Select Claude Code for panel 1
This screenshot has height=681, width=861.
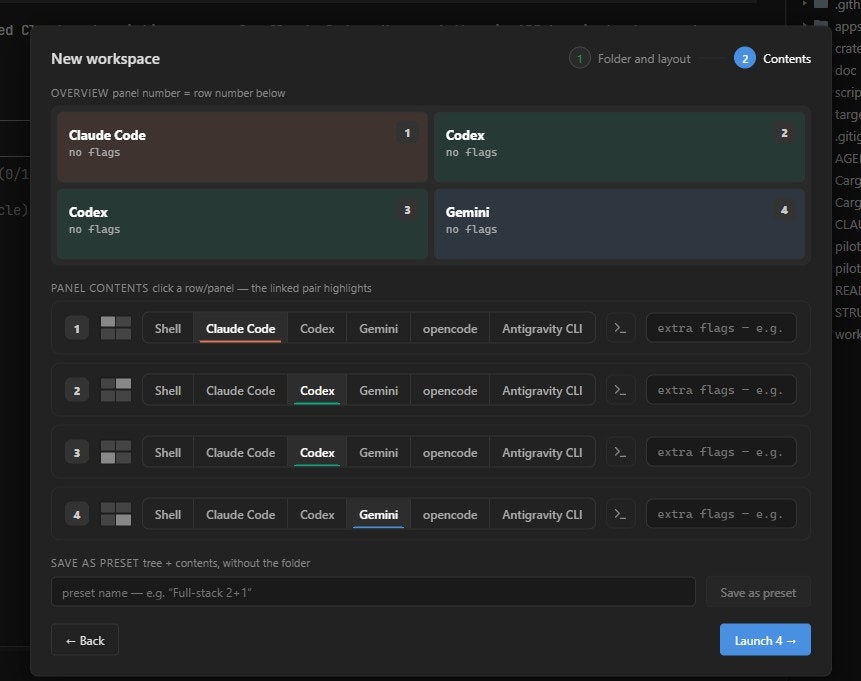pos(241,328)
